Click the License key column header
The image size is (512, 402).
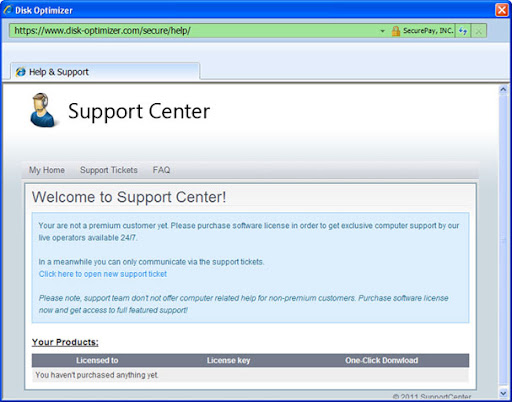click(228, 360)
